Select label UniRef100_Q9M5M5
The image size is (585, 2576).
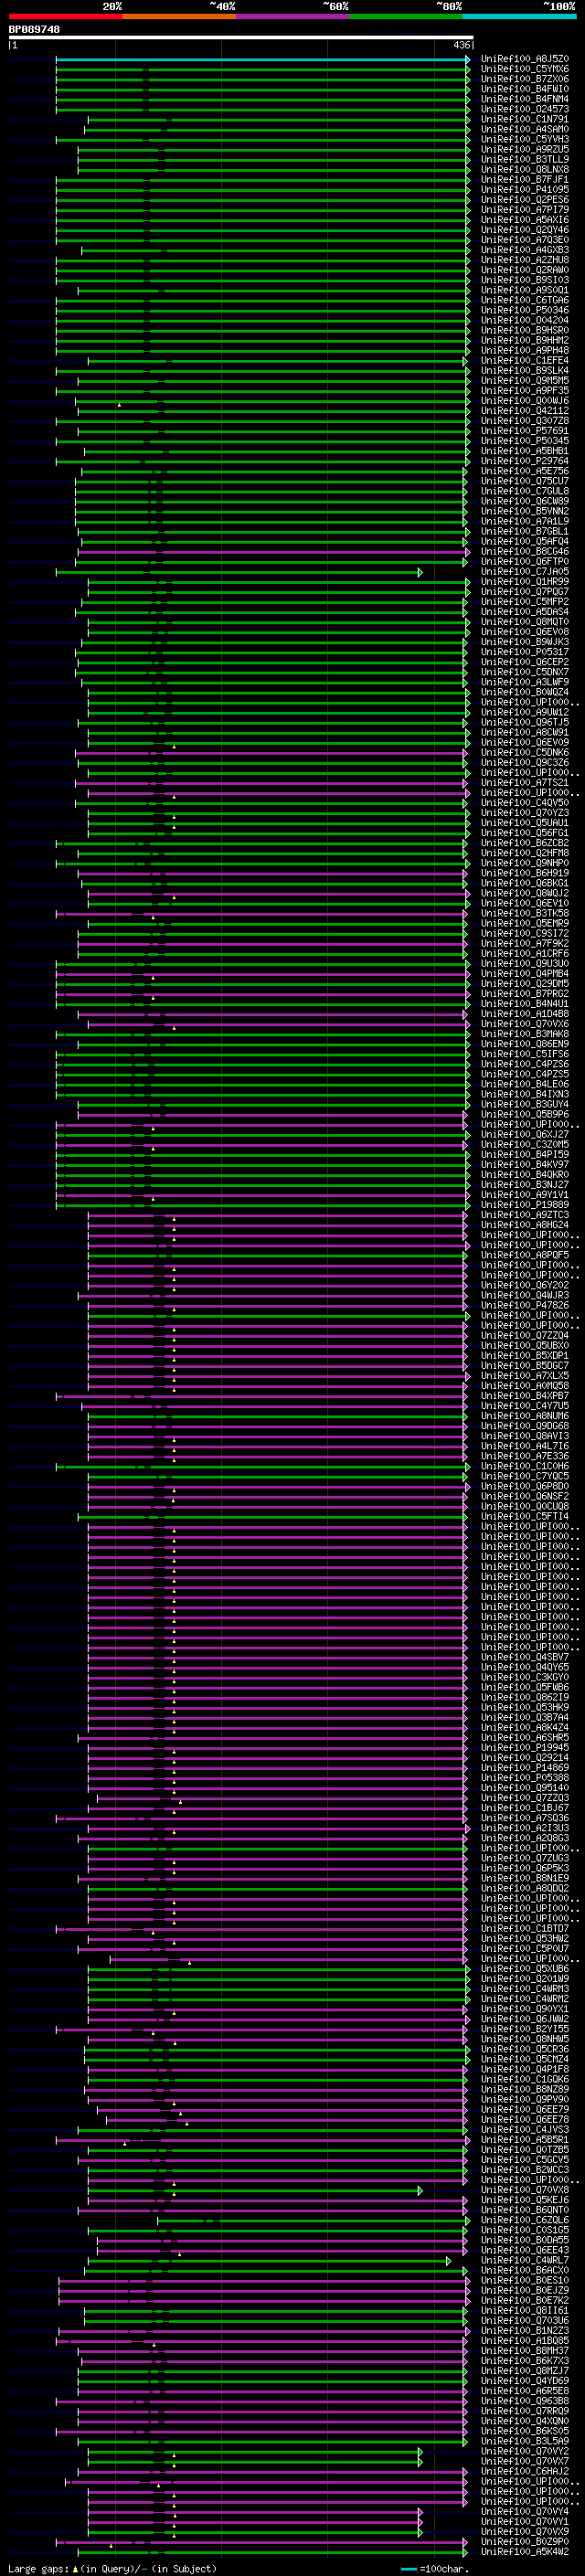(524, 381)
